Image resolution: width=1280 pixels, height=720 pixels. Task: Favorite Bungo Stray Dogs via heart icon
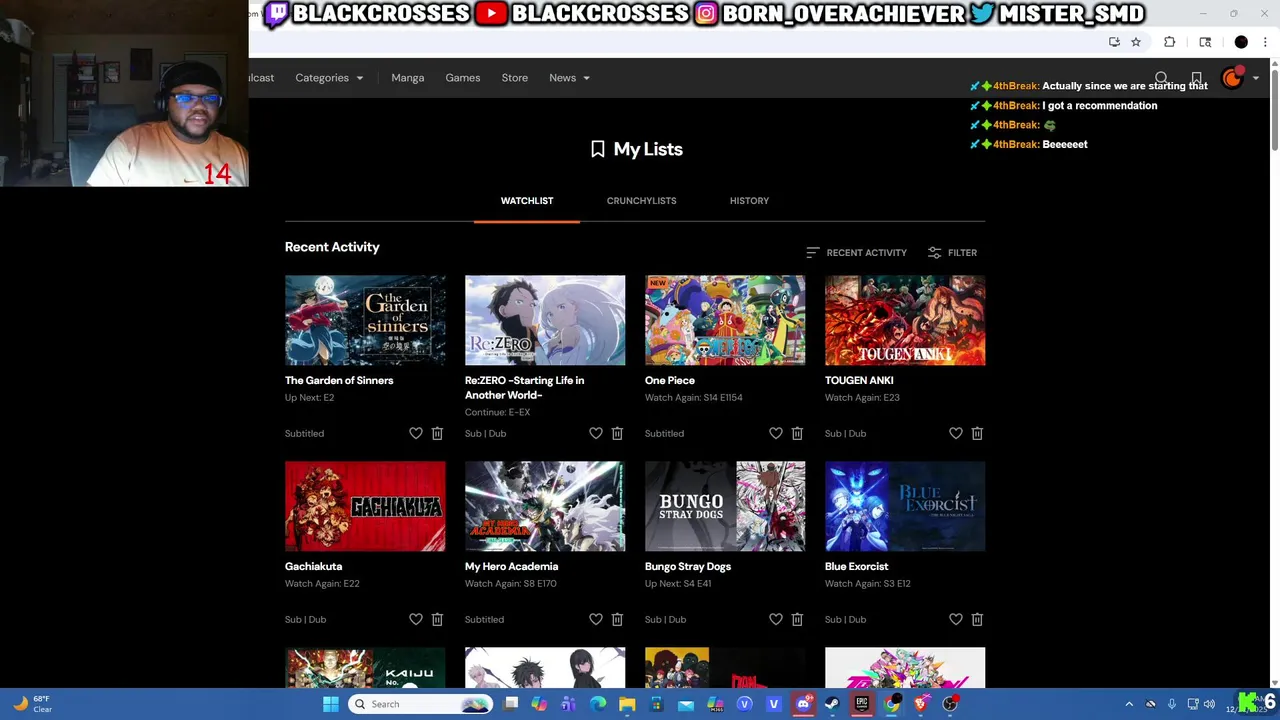point(776,619)
